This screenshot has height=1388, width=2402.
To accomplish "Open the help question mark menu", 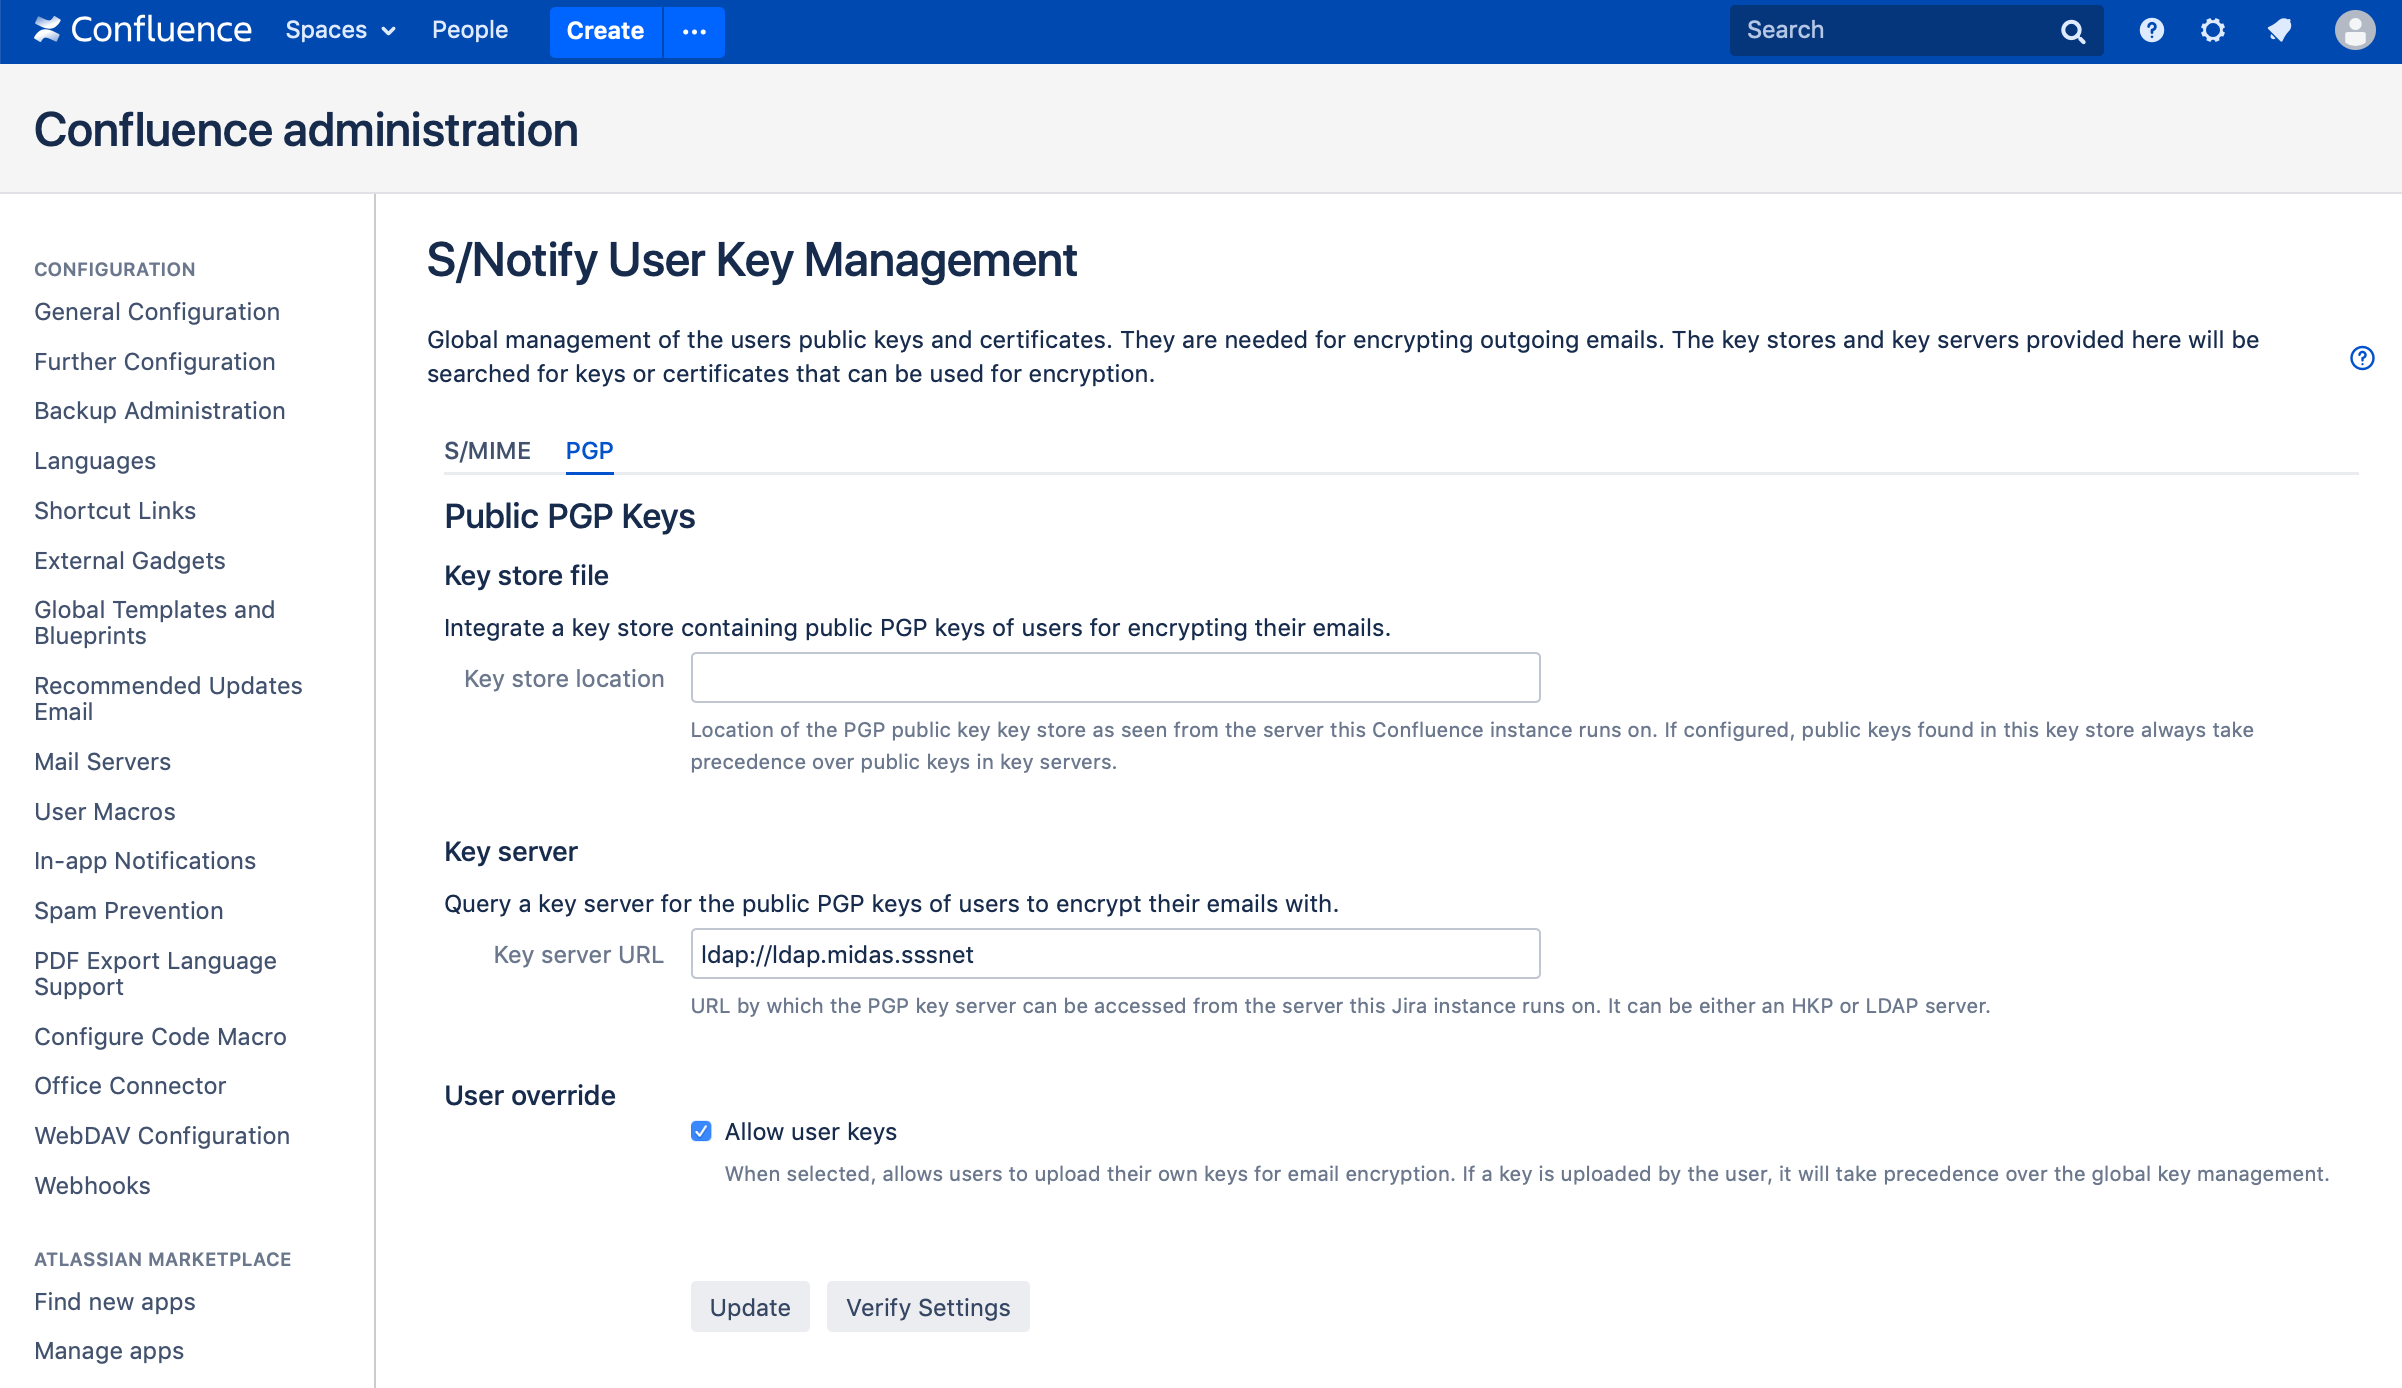I will [x=2151, y=31].
